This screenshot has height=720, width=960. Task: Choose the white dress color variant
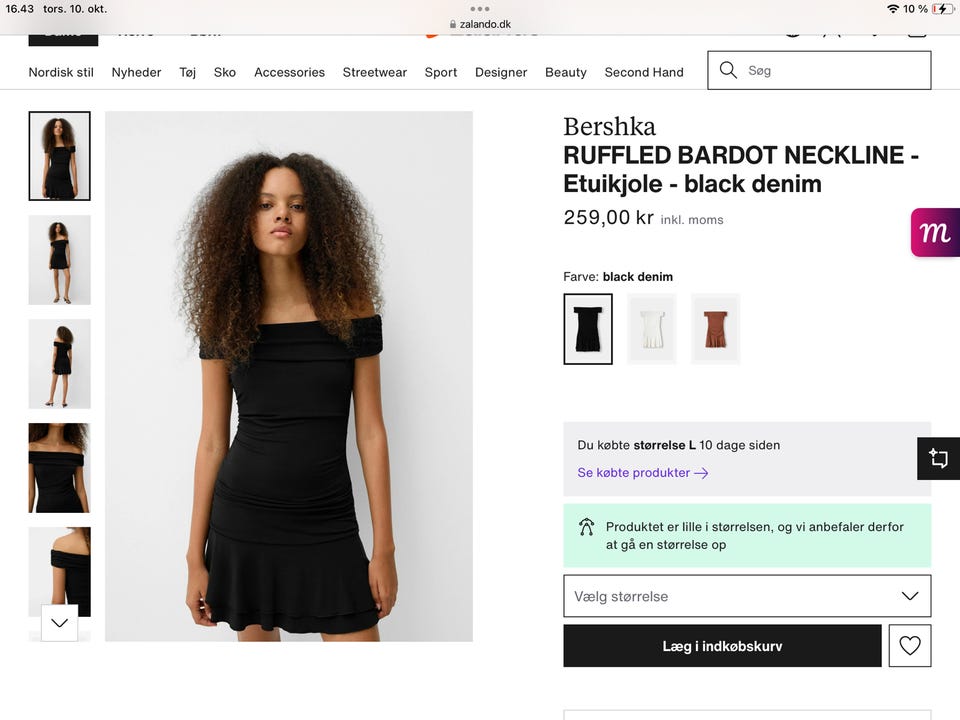pyautogui.click(x=652, y=329)
